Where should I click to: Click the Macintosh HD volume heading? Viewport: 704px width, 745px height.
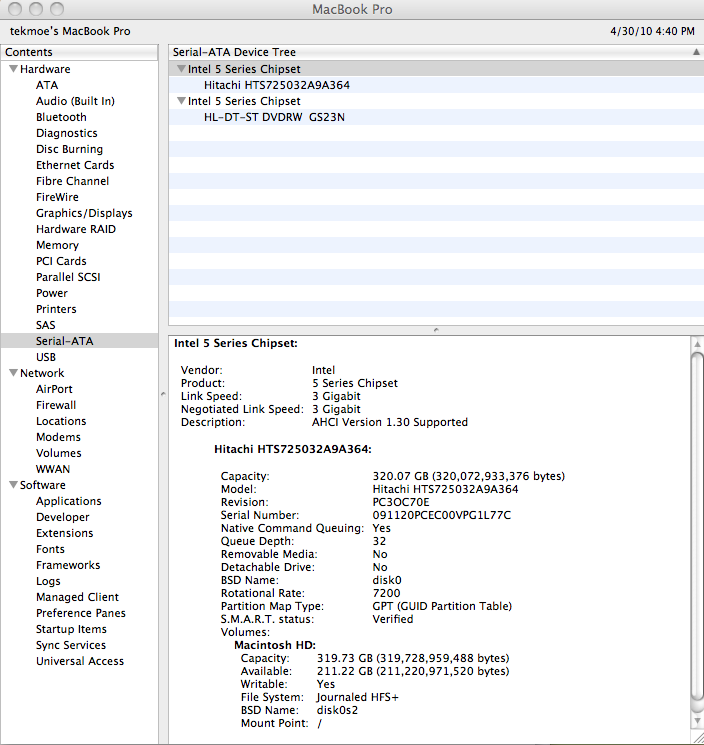click(x=275, y=645)
